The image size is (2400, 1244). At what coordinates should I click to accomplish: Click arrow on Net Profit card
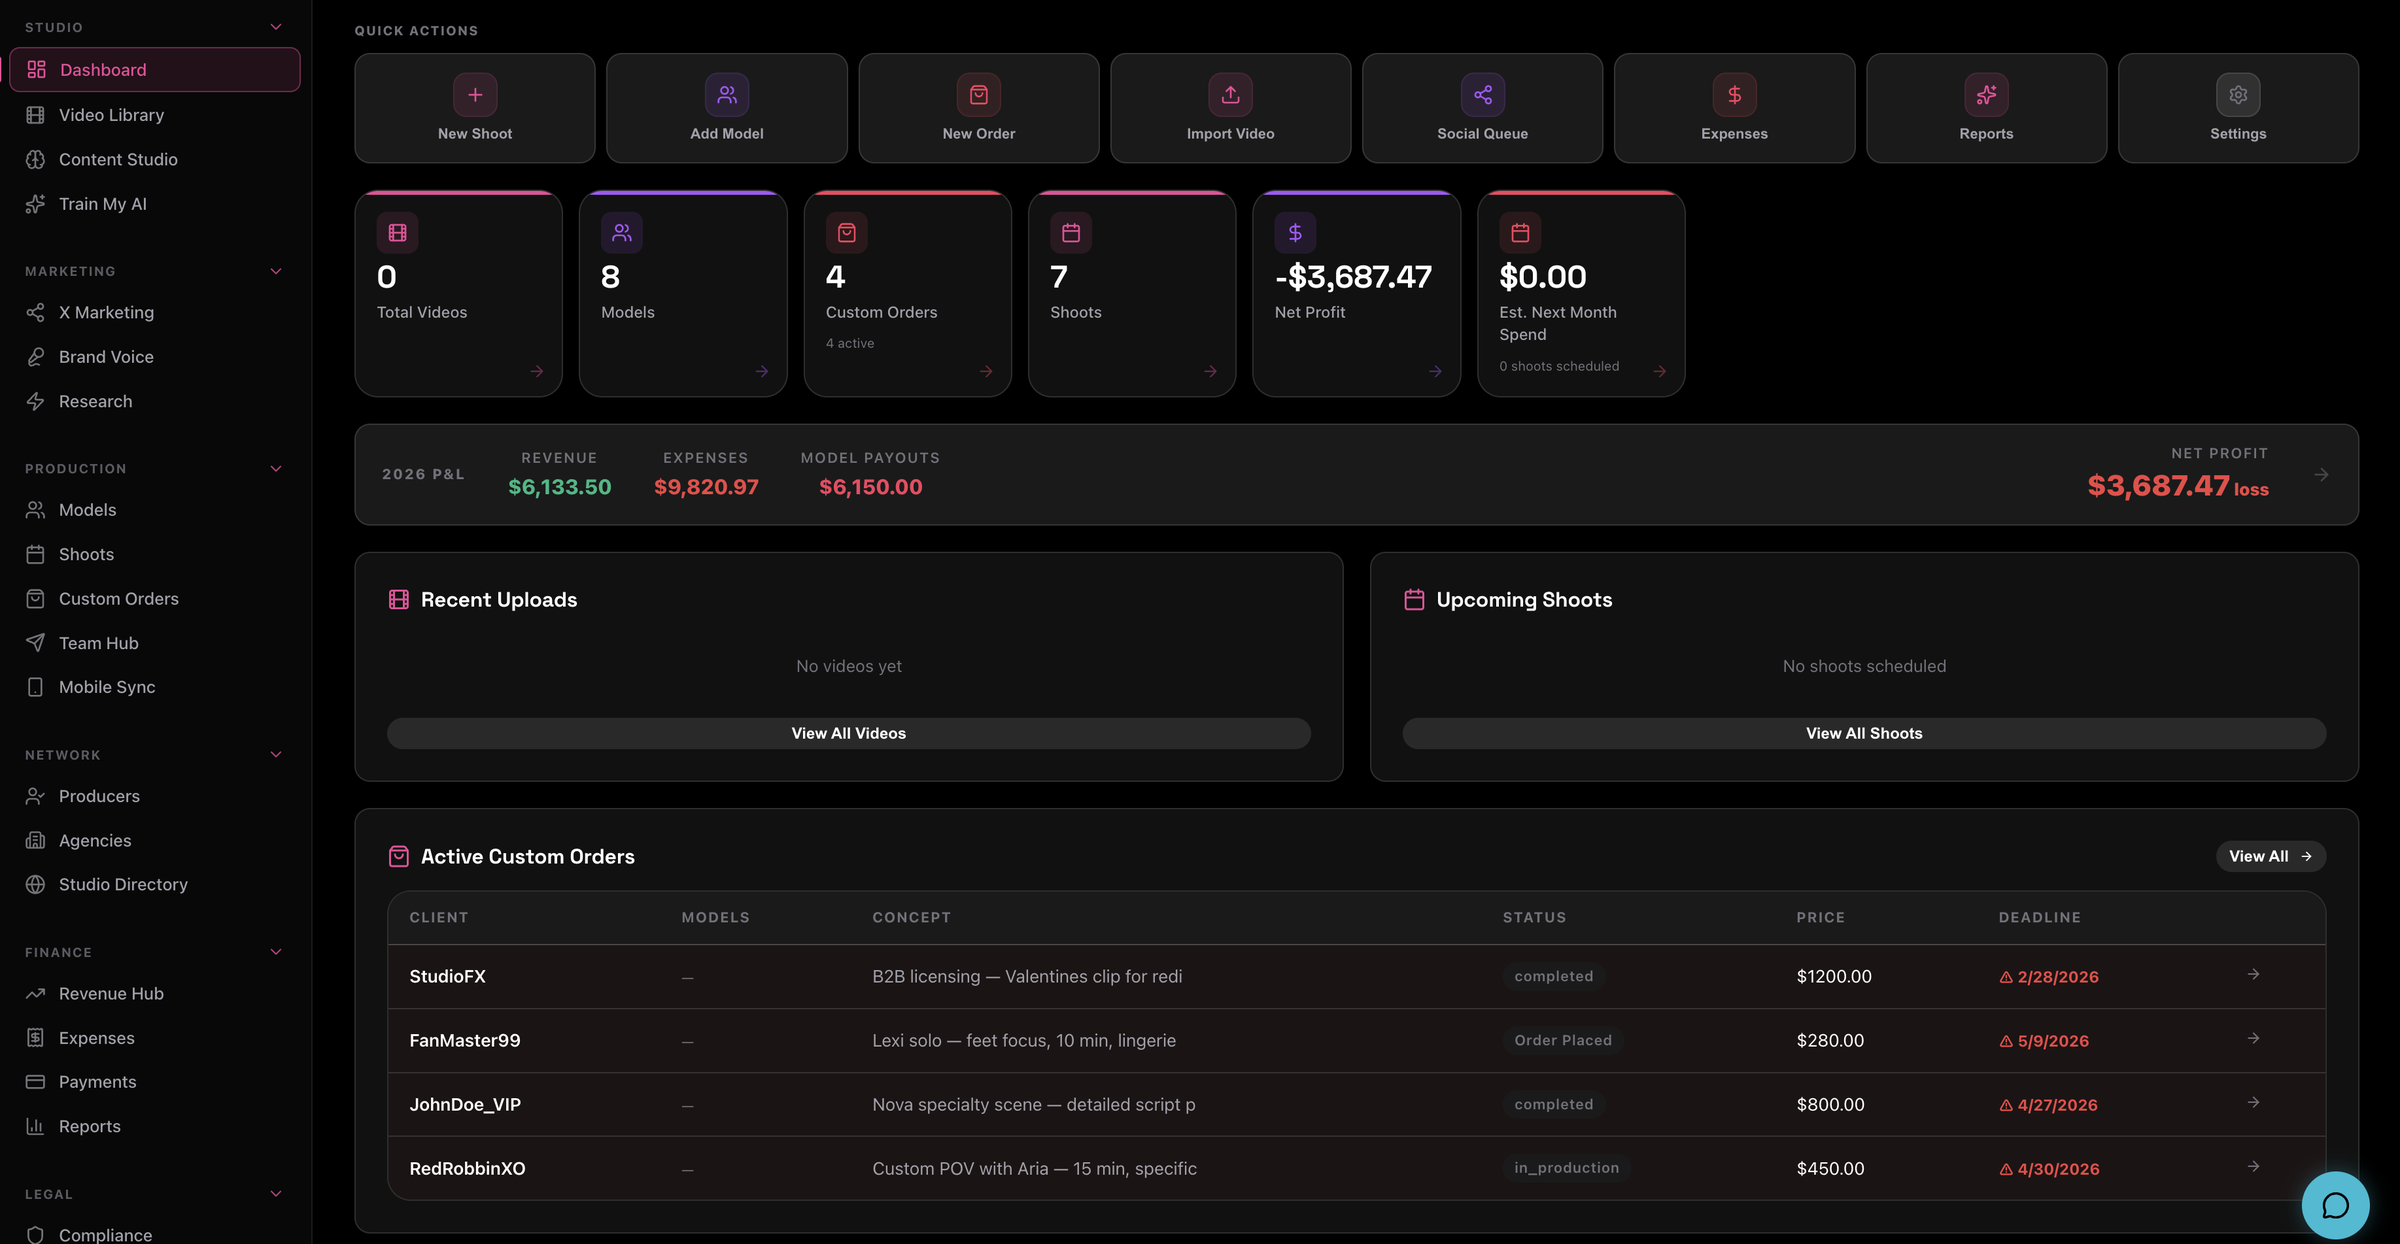tap(1435, 371)
